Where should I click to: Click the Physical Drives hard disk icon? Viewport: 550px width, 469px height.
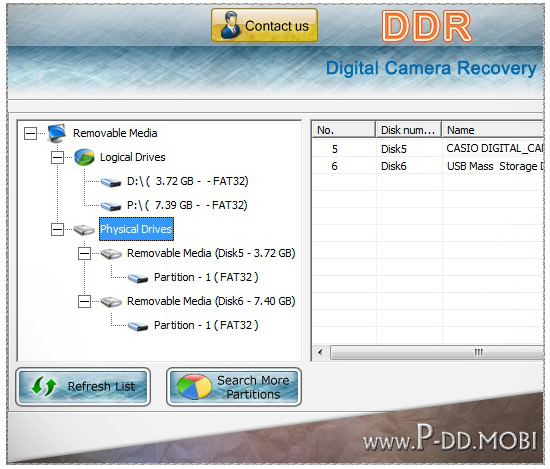point(84,230)
